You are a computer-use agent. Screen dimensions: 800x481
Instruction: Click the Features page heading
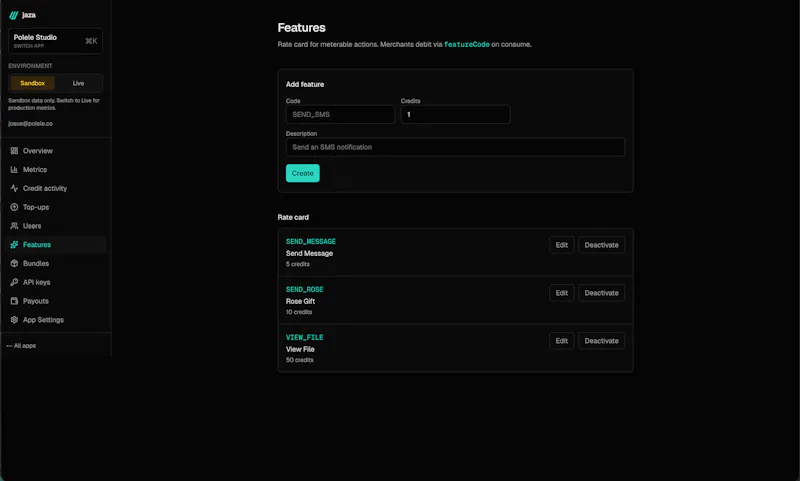(x=302, y=28)
